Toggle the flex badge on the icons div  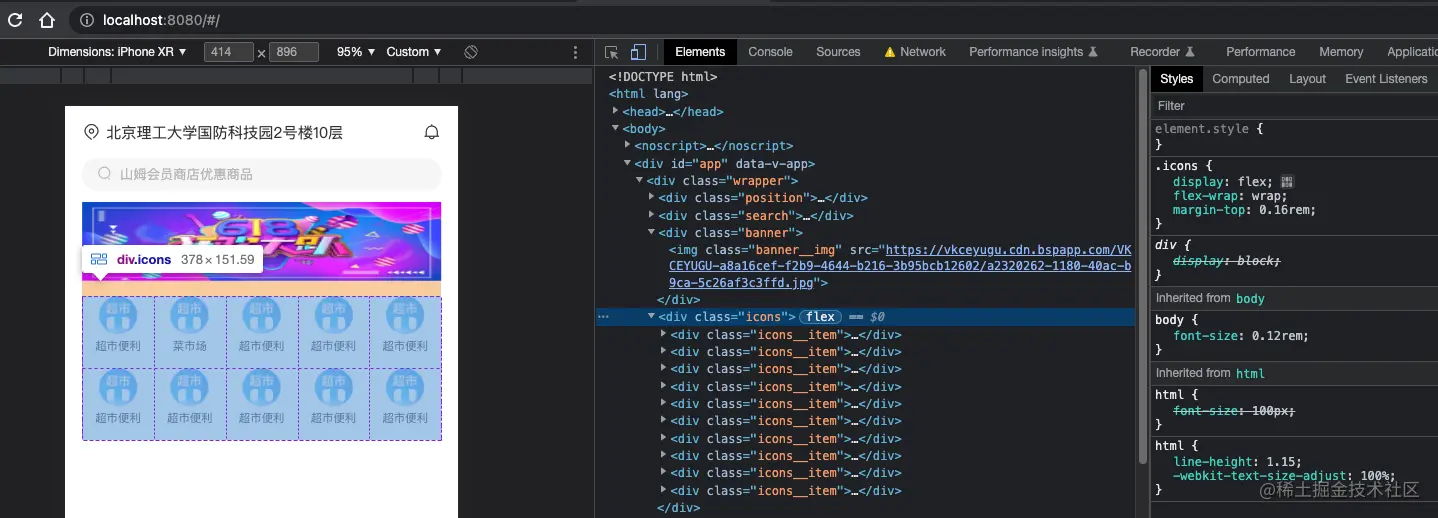tap(820, 317)
